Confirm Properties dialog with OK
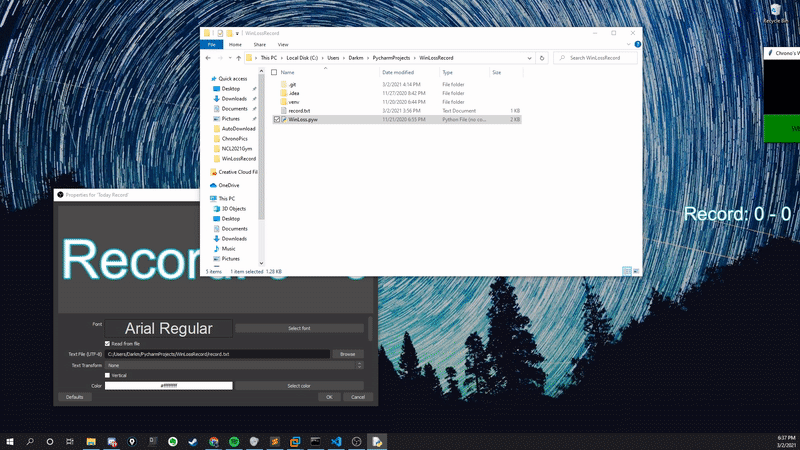 [x=329, y=397]
